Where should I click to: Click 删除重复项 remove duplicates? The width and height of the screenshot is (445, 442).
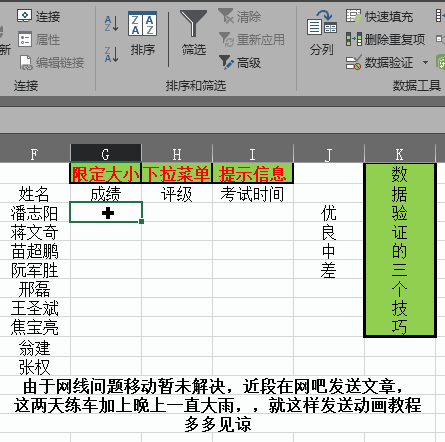(x=386, y=39)
